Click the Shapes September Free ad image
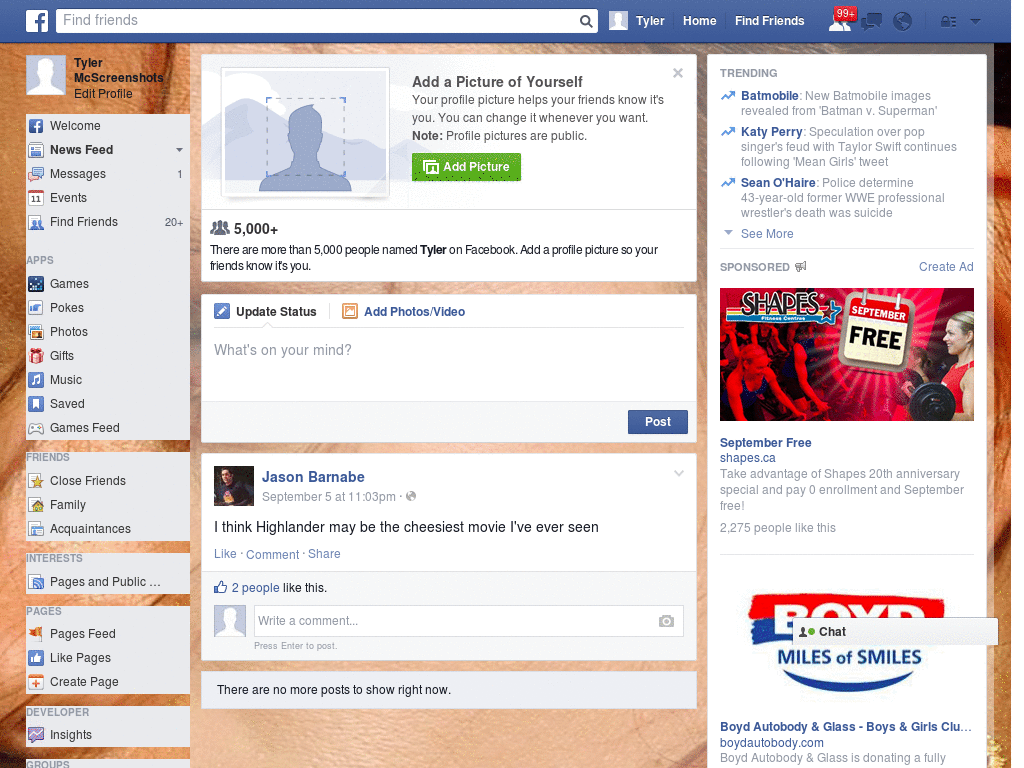Screen dimensions: 1024x768 tap(846, 355)
